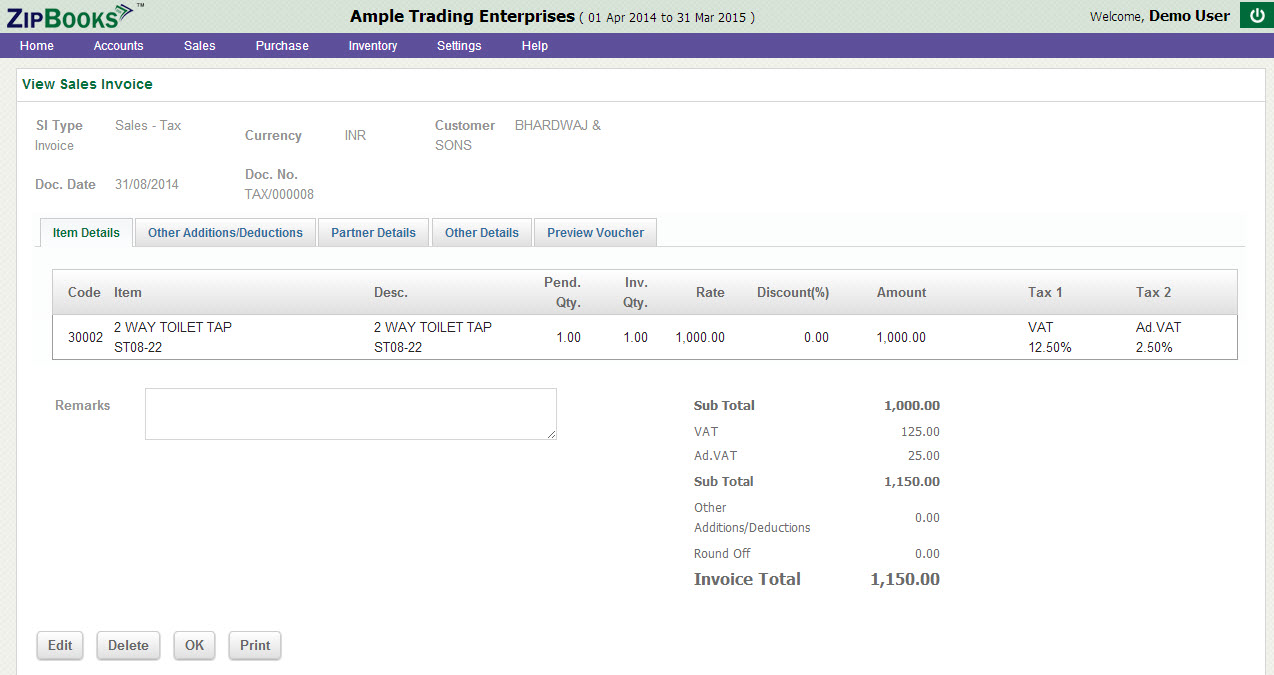Switch to the Other Details tab
Image resolution: width=1274 pixels, height=675 pixels.
(481, 233)
